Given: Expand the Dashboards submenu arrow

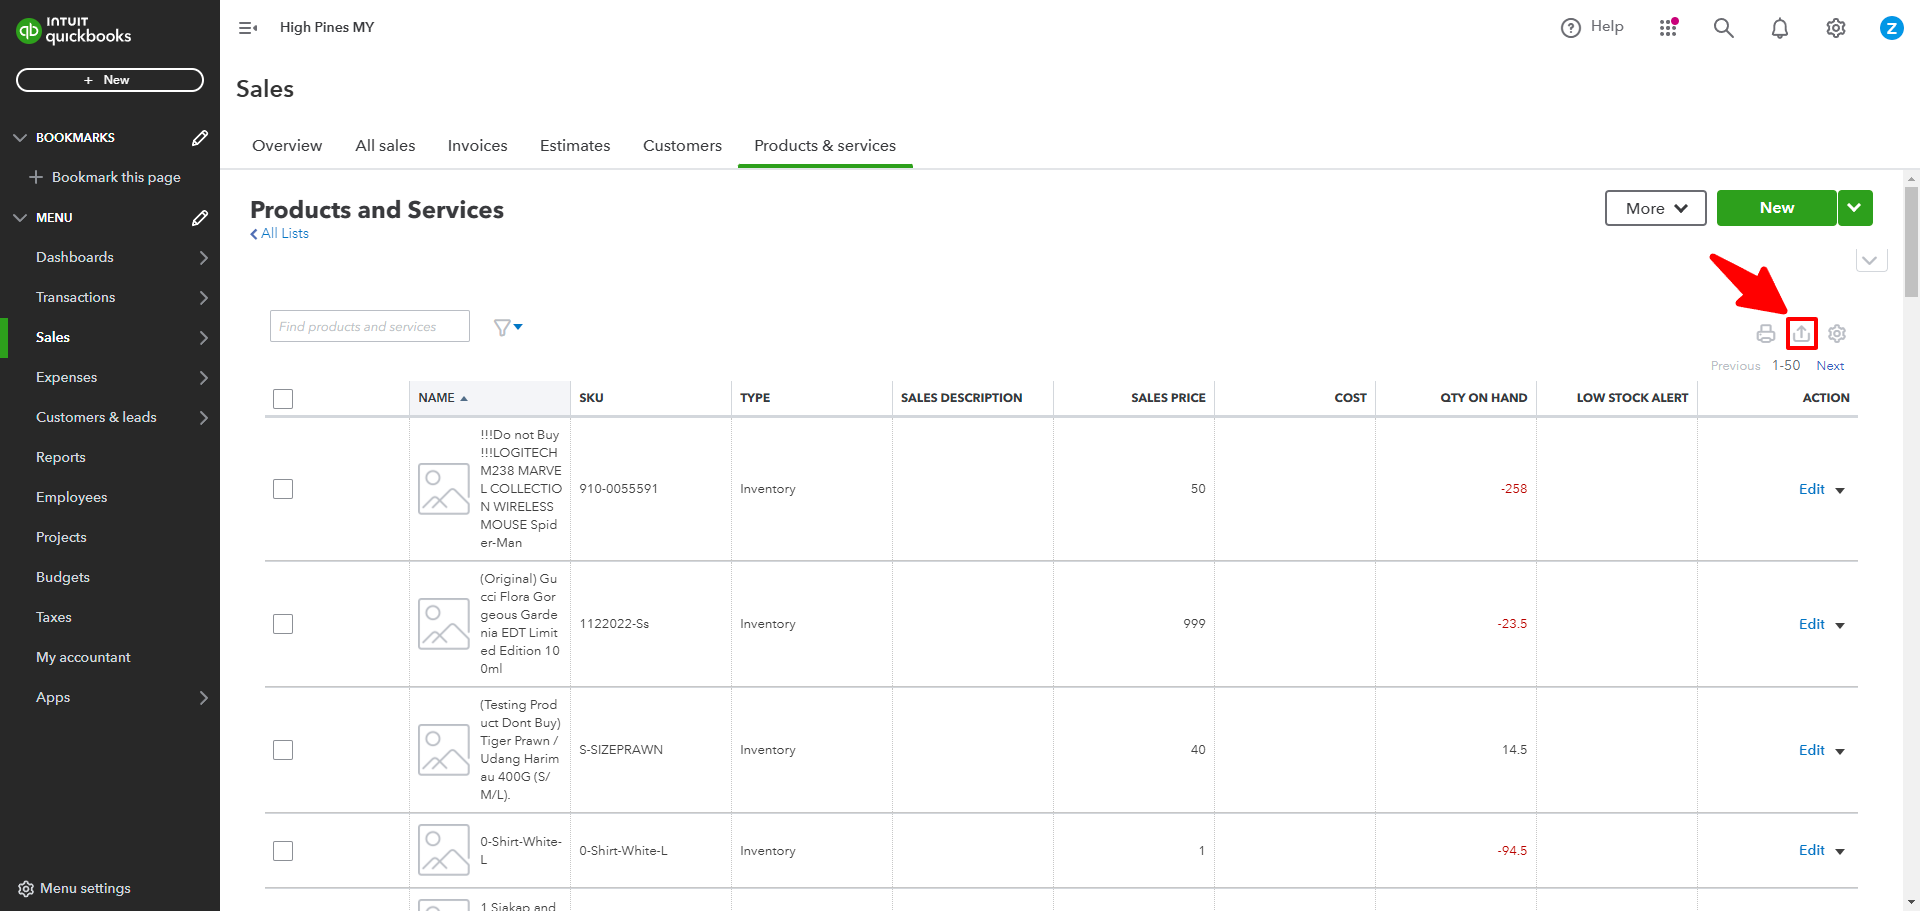Looking at the screenshot, I should [x=204, y=258].
